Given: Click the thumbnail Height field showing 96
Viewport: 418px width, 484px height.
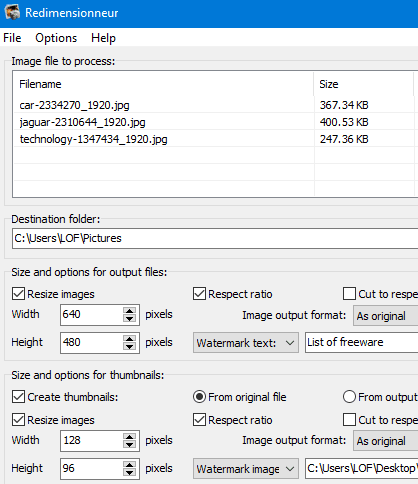Looking at the screenshot, I should pos(91,468).
